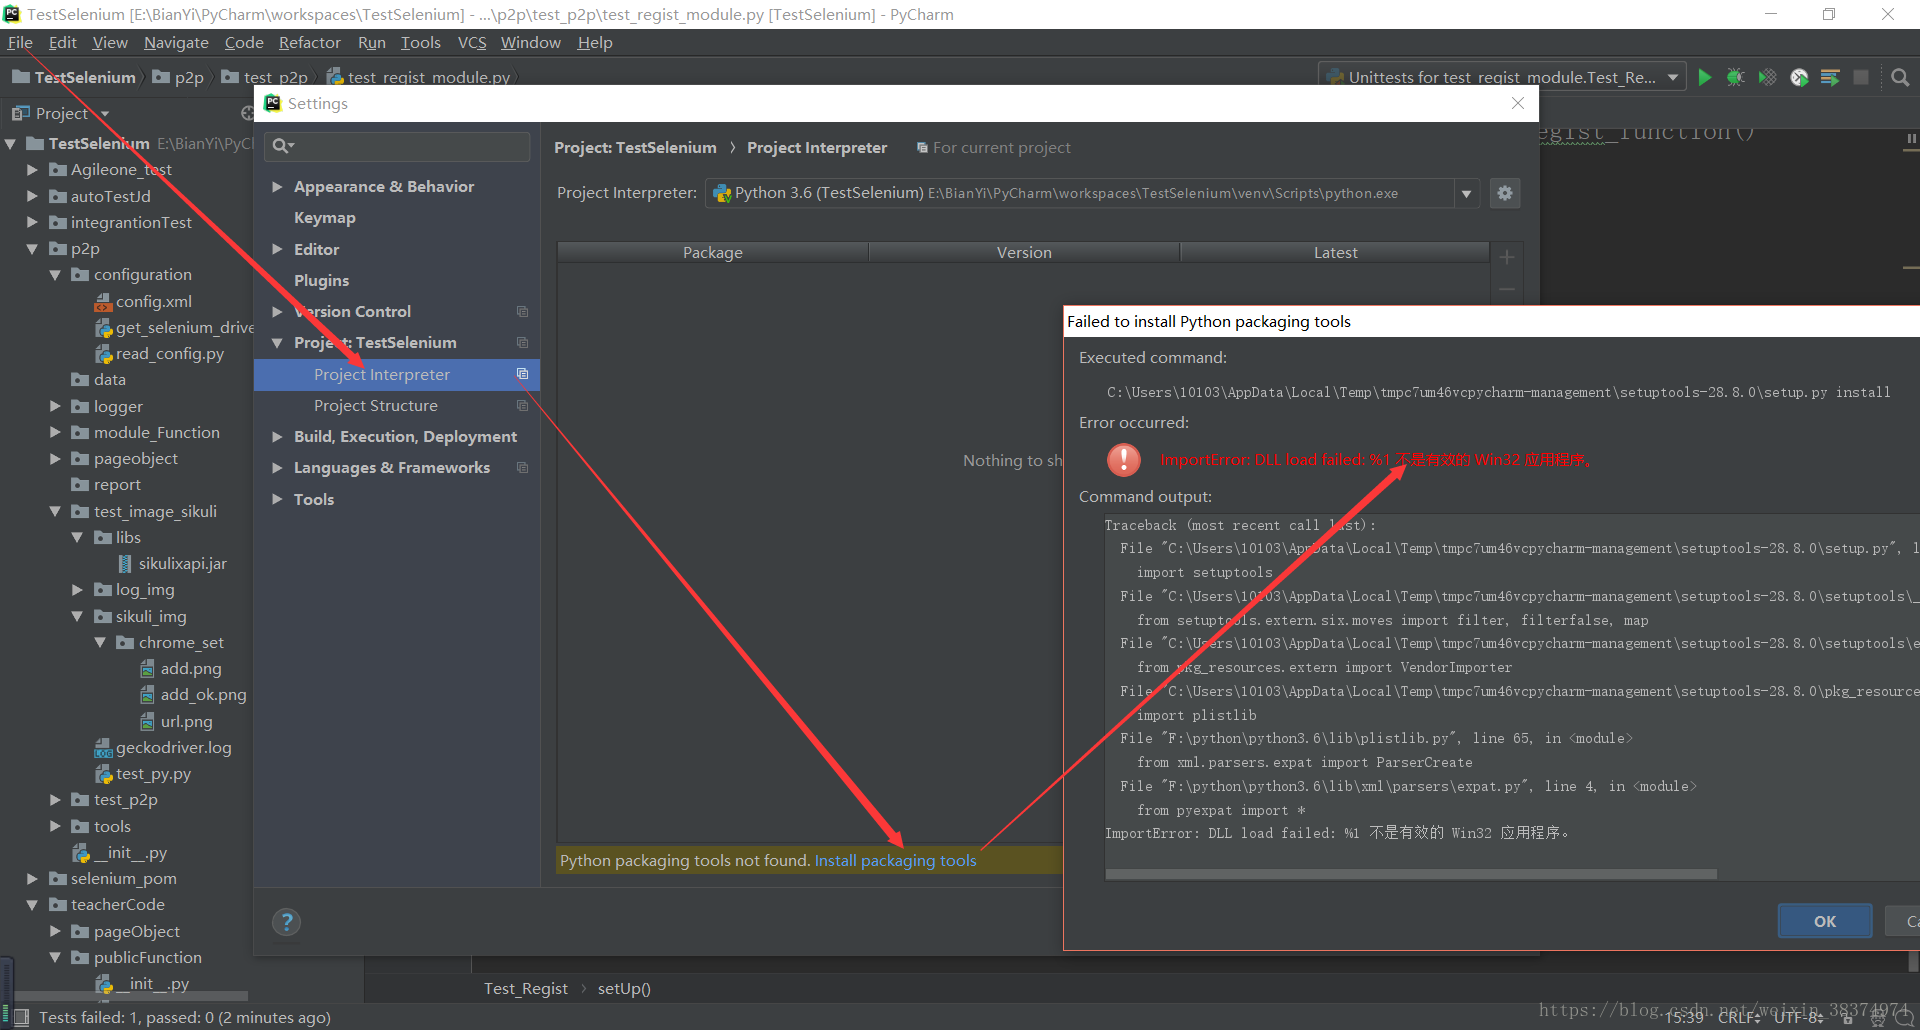This screenshot has height=1030, width=1920.
Task: Select sikulixapi.jar in the libs folder
Action: 182,563
